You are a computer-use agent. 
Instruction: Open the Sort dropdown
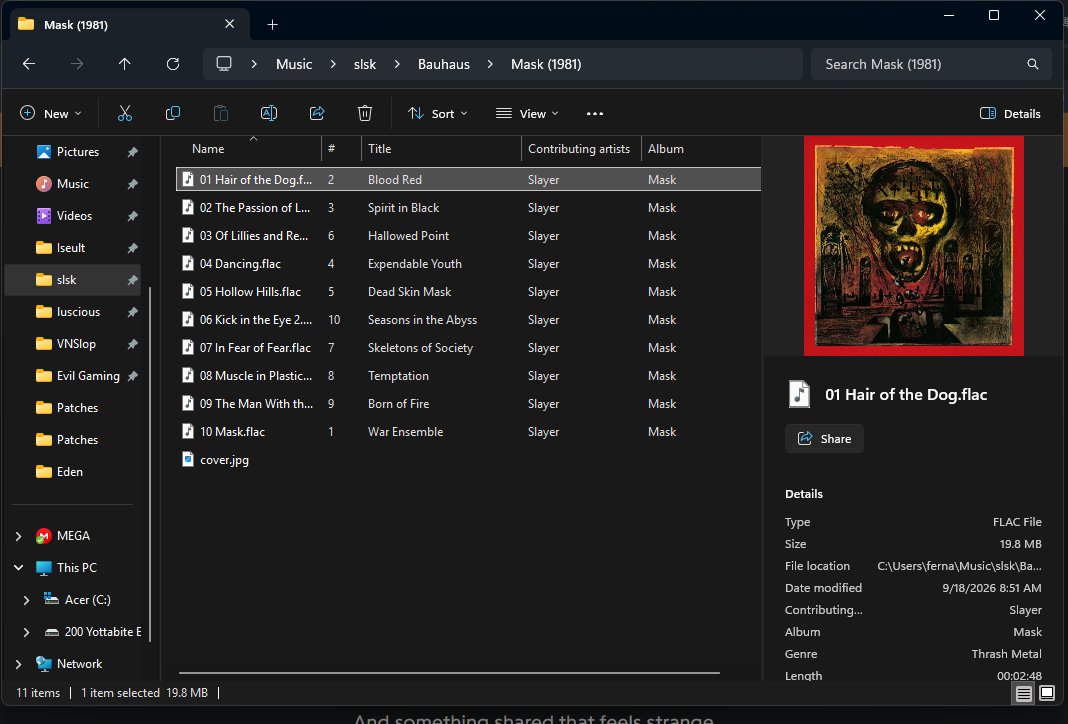point(437,114)
